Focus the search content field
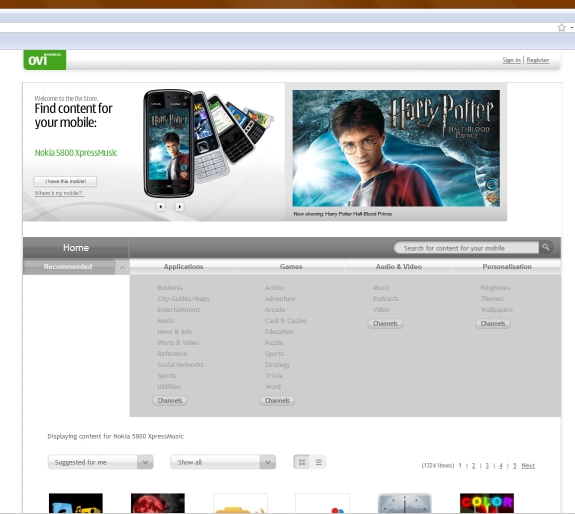The height and width of the screenshot is (514, 575). pyautogui.click(x=466, y=248)
